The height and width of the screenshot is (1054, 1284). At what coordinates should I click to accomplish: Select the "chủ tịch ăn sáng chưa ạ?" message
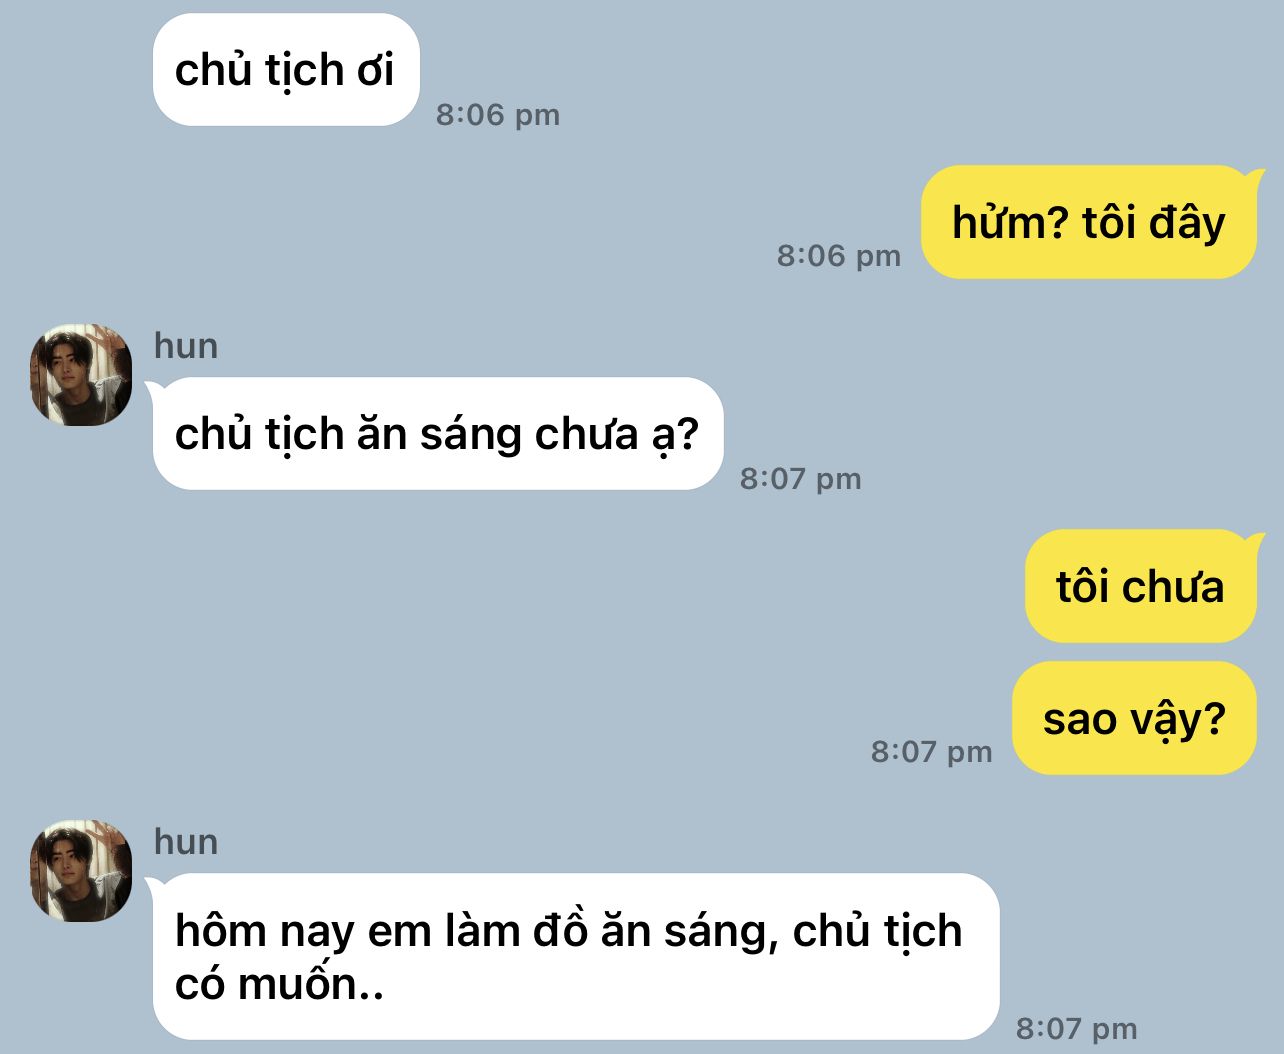pos(437,434)
